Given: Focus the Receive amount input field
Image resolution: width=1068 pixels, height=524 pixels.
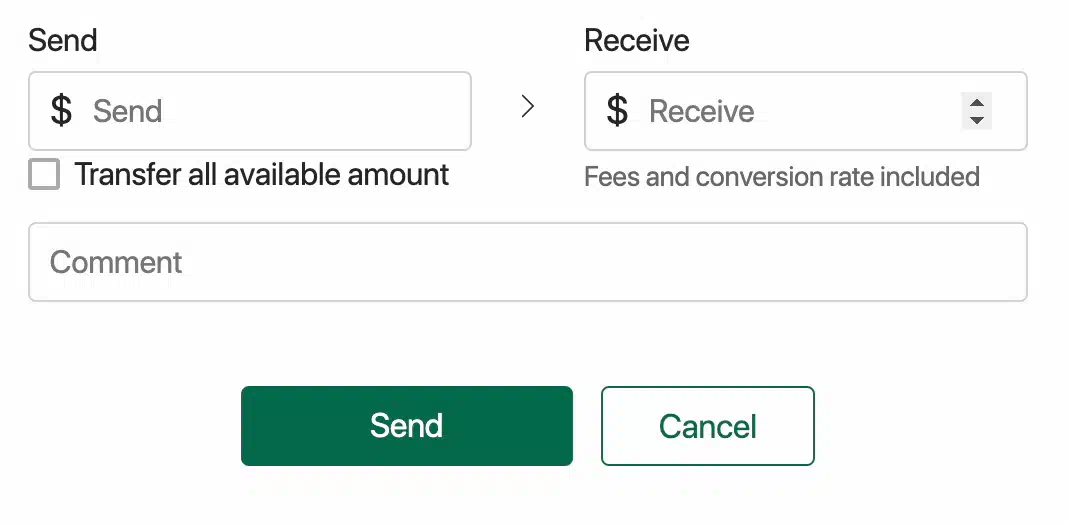Looking at the screenshot, I should click(x=806, y=111).
